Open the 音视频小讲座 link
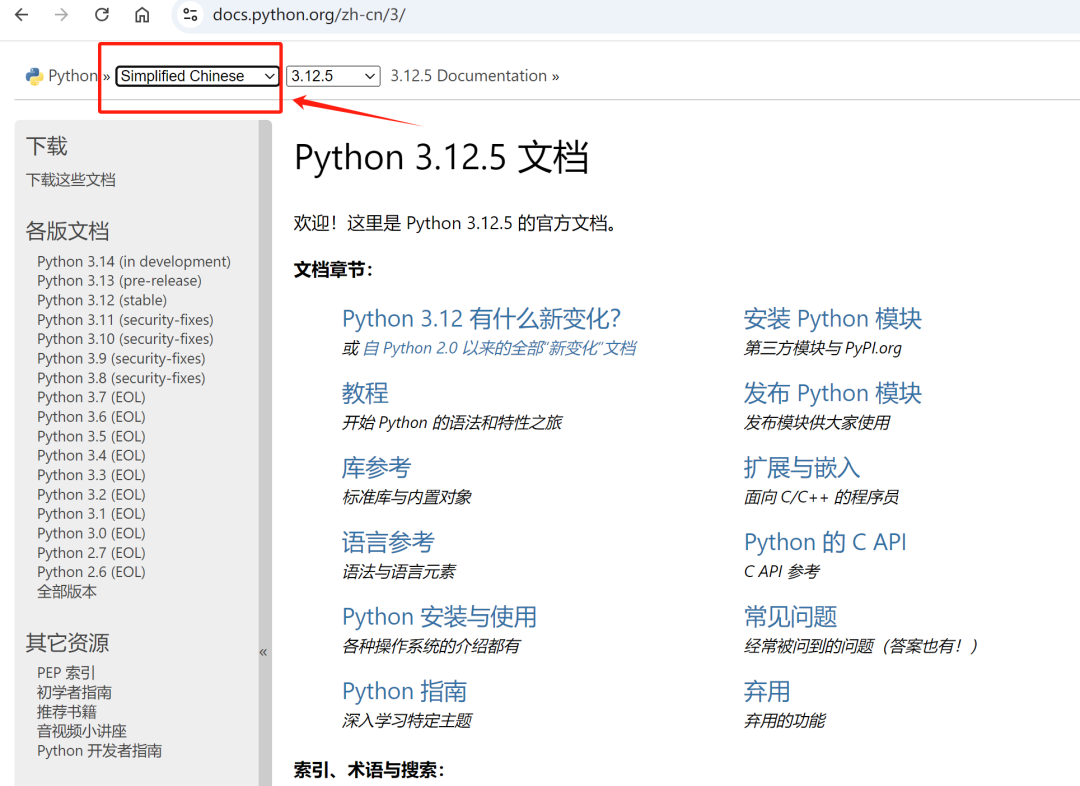 pyautogui.click(x=82, y=731)
